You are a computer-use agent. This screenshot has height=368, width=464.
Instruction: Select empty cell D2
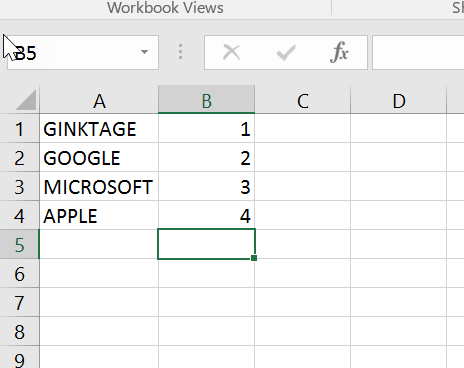[x=399, y=158]
